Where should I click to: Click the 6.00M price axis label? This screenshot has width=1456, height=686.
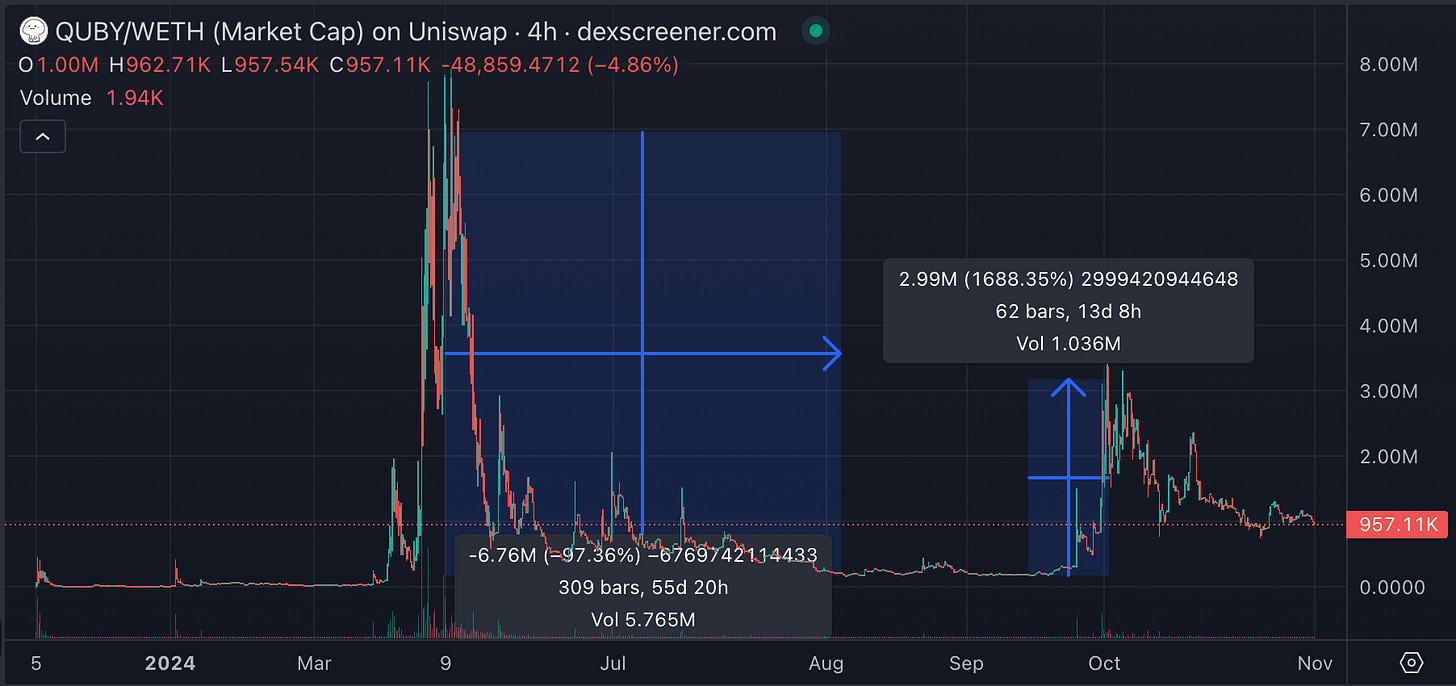point(1387,195)
